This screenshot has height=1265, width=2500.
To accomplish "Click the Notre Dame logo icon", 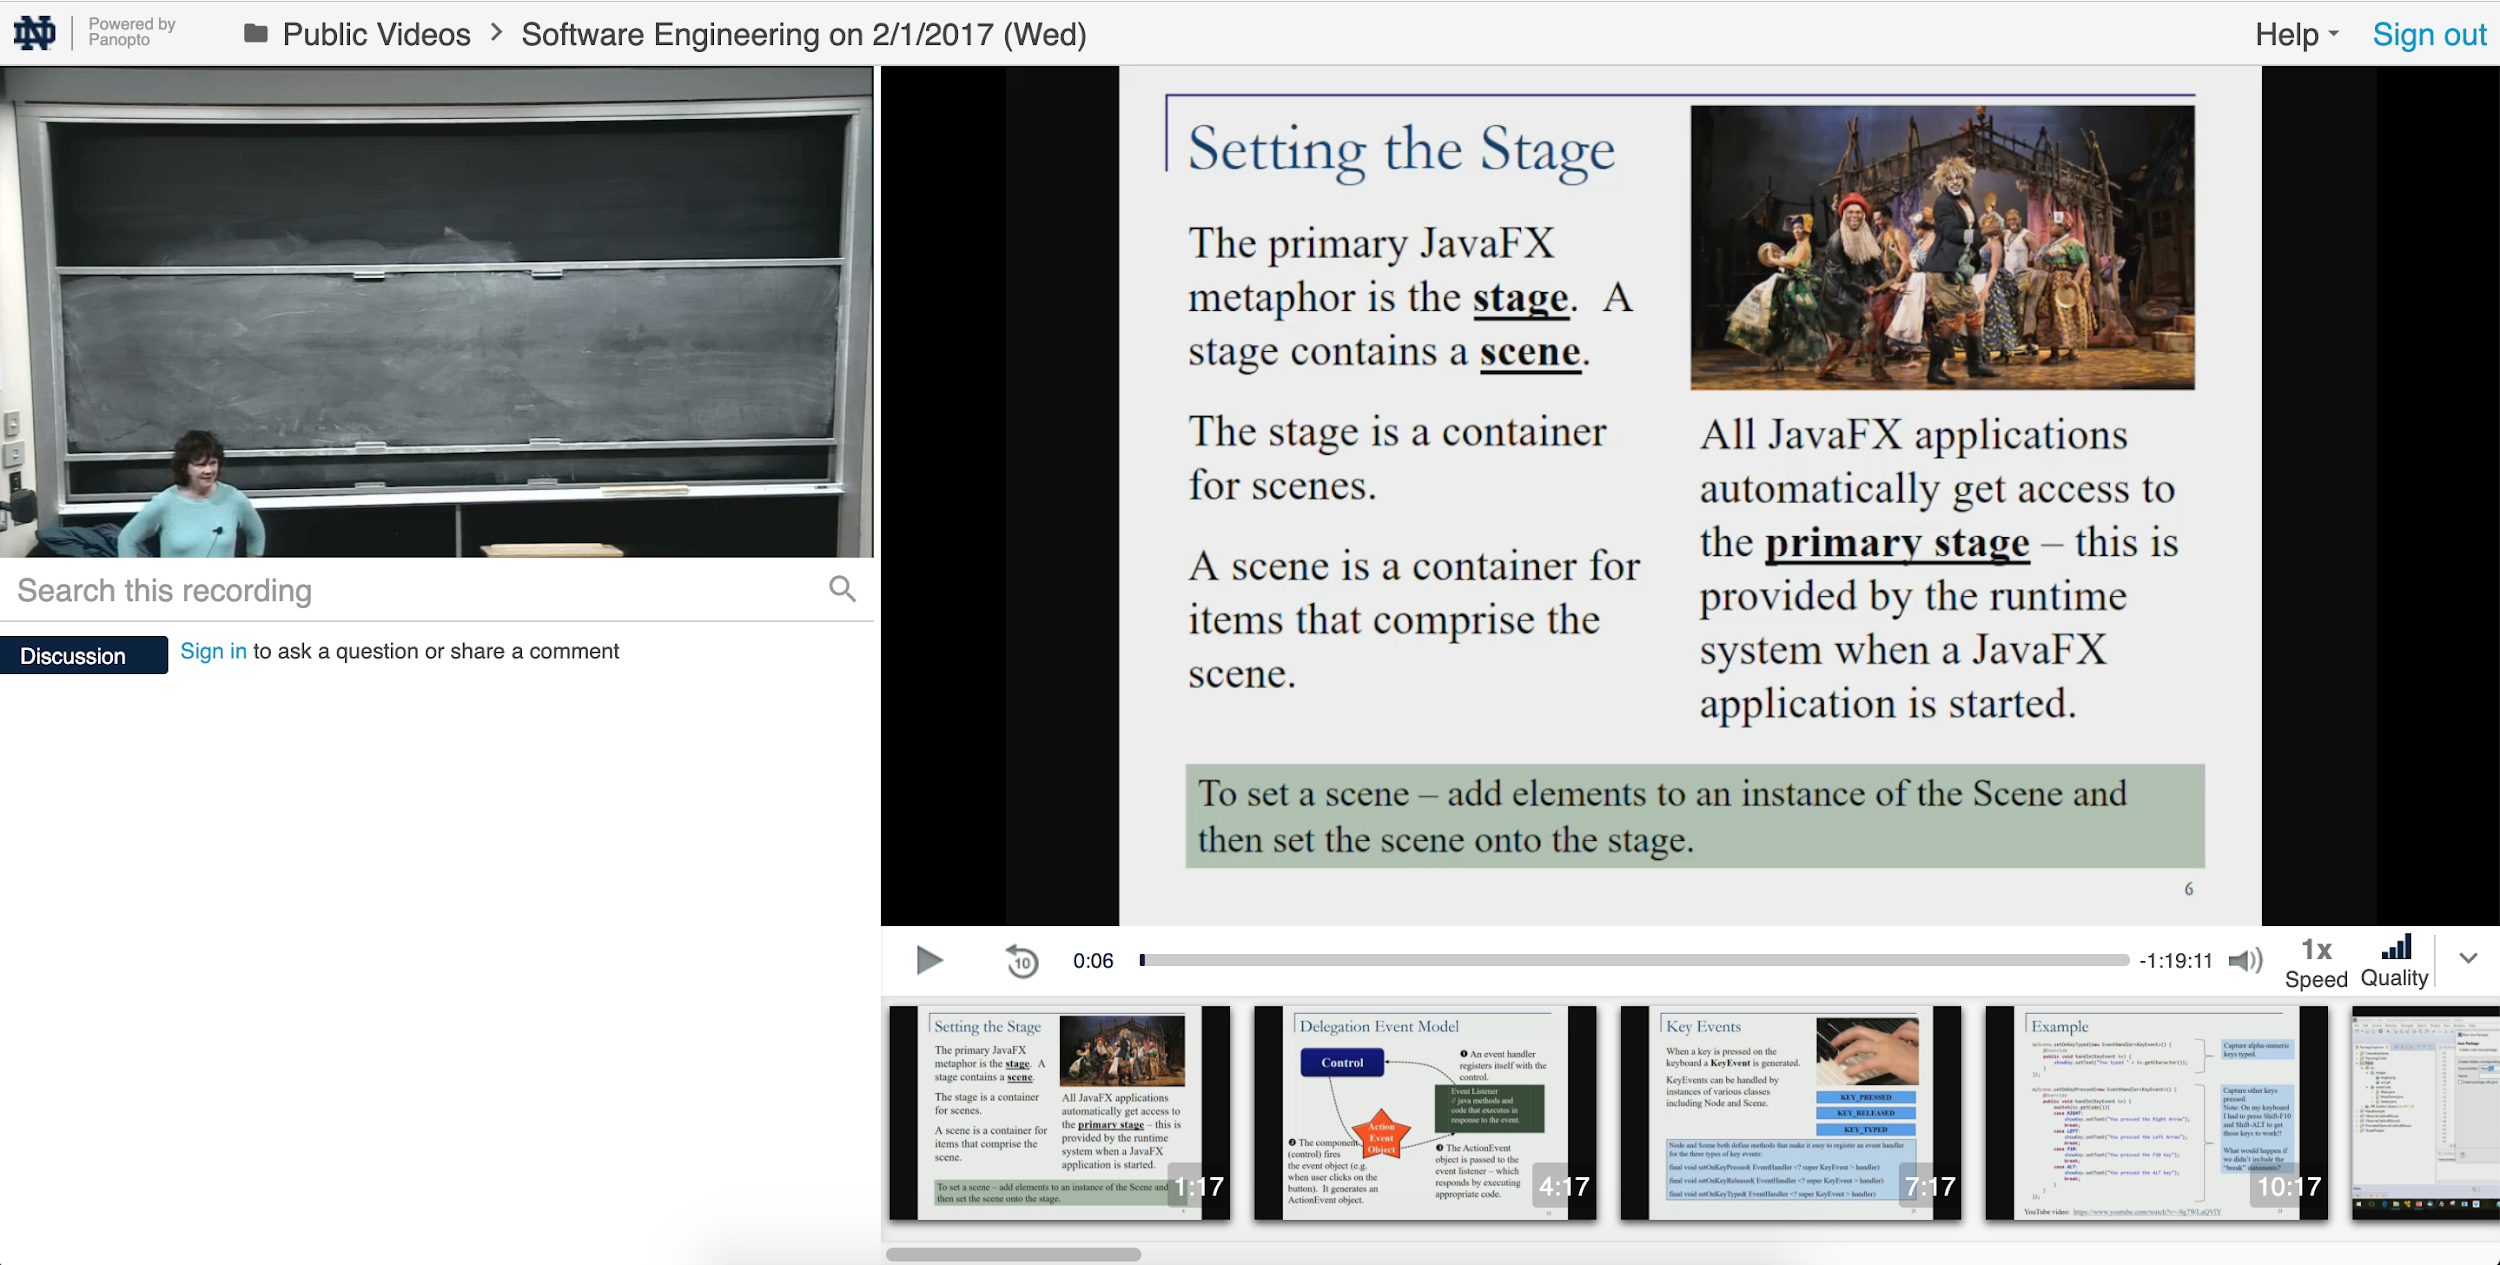I will point(34,33).
